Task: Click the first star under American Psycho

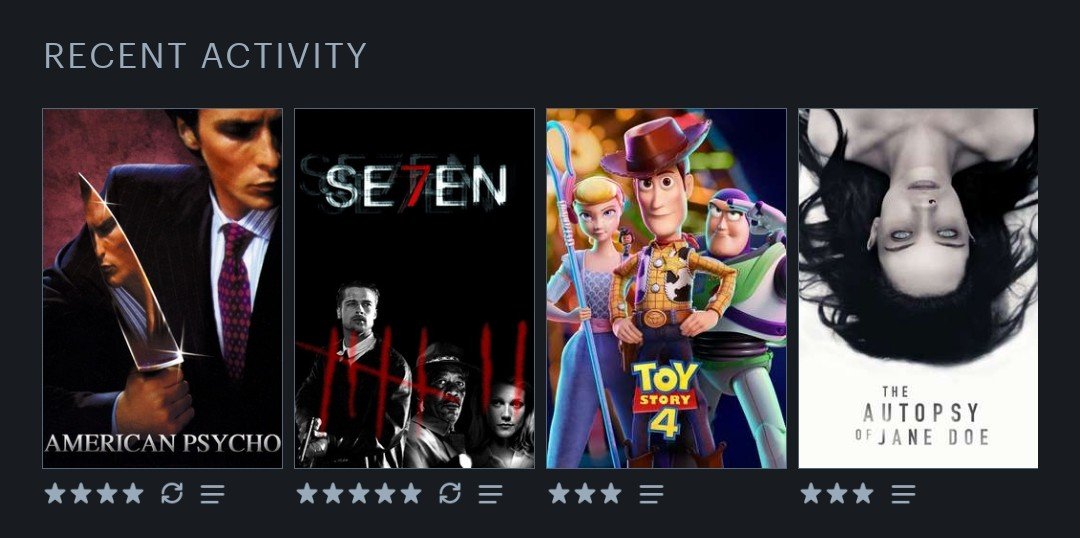Action: pos(54,493)
